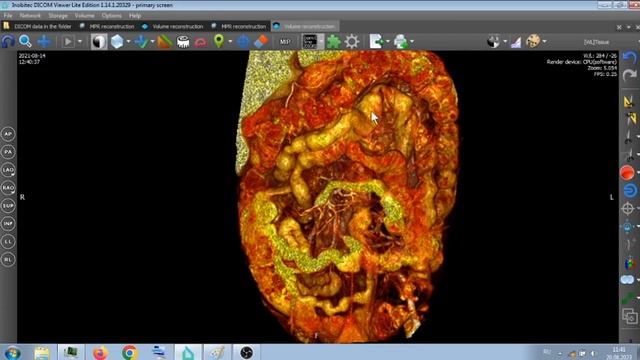Open the Windows Start menu
This screenshot has height=360, width=640.
12,352
